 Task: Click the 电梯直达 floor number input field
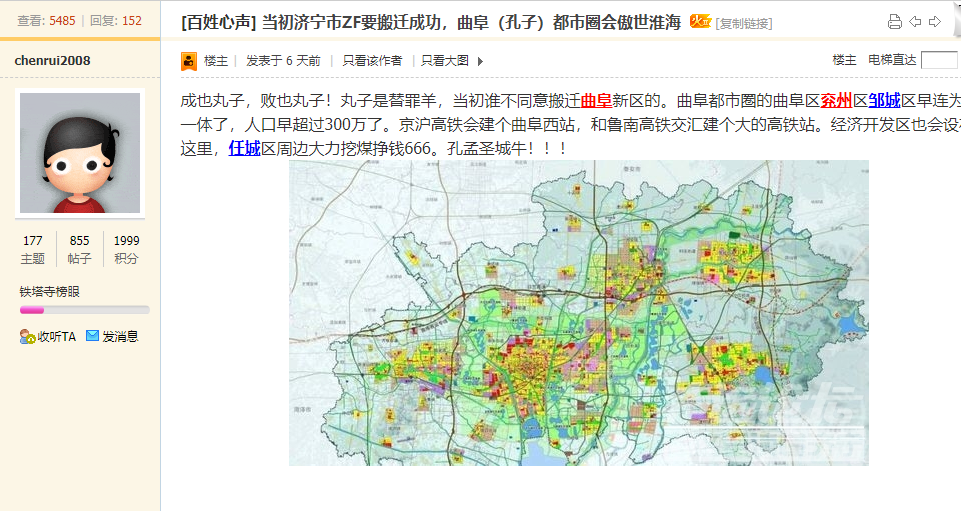pyautogui.click(x=939, y=60)
